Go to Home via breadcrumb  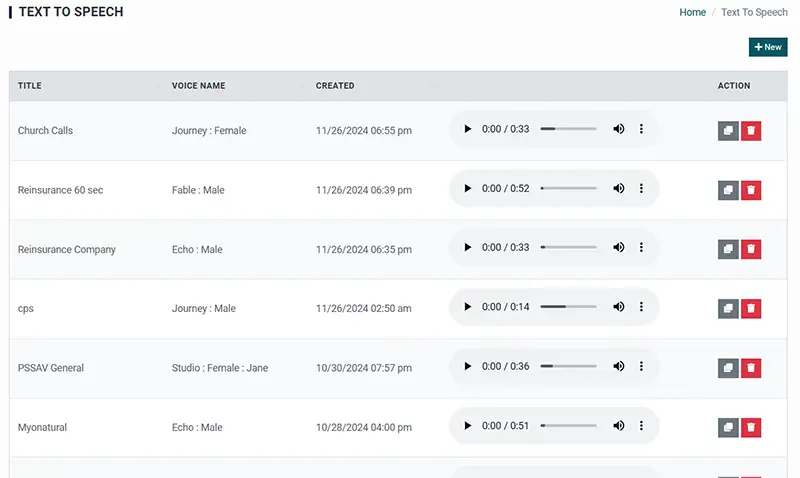click(x=692, y=12)
